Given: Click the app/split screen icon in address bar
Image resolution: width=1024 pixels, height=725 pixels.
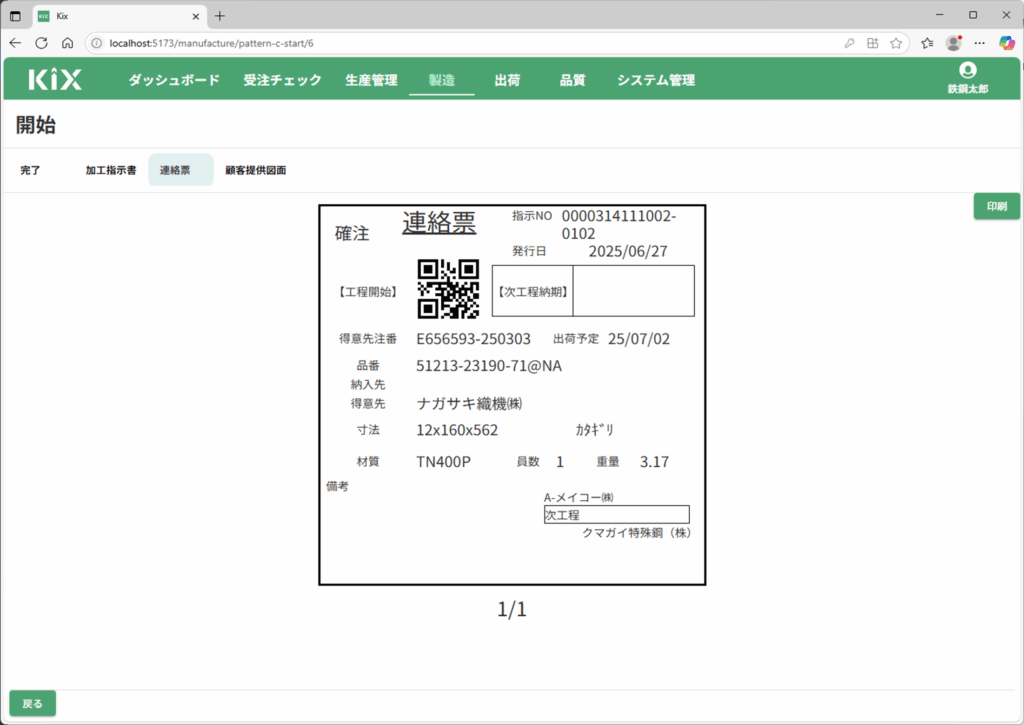Looking at the screenshot, I should pyautogui.click(x=872, y=43).
